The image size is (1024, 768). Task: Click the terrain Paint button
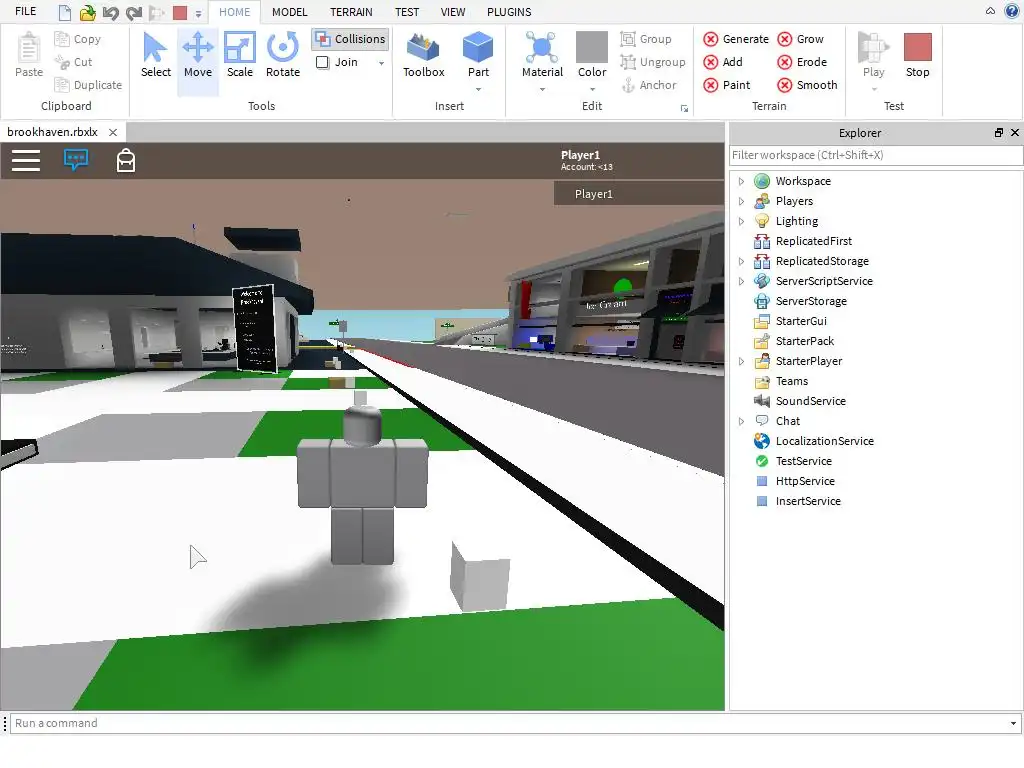[726, 85]
